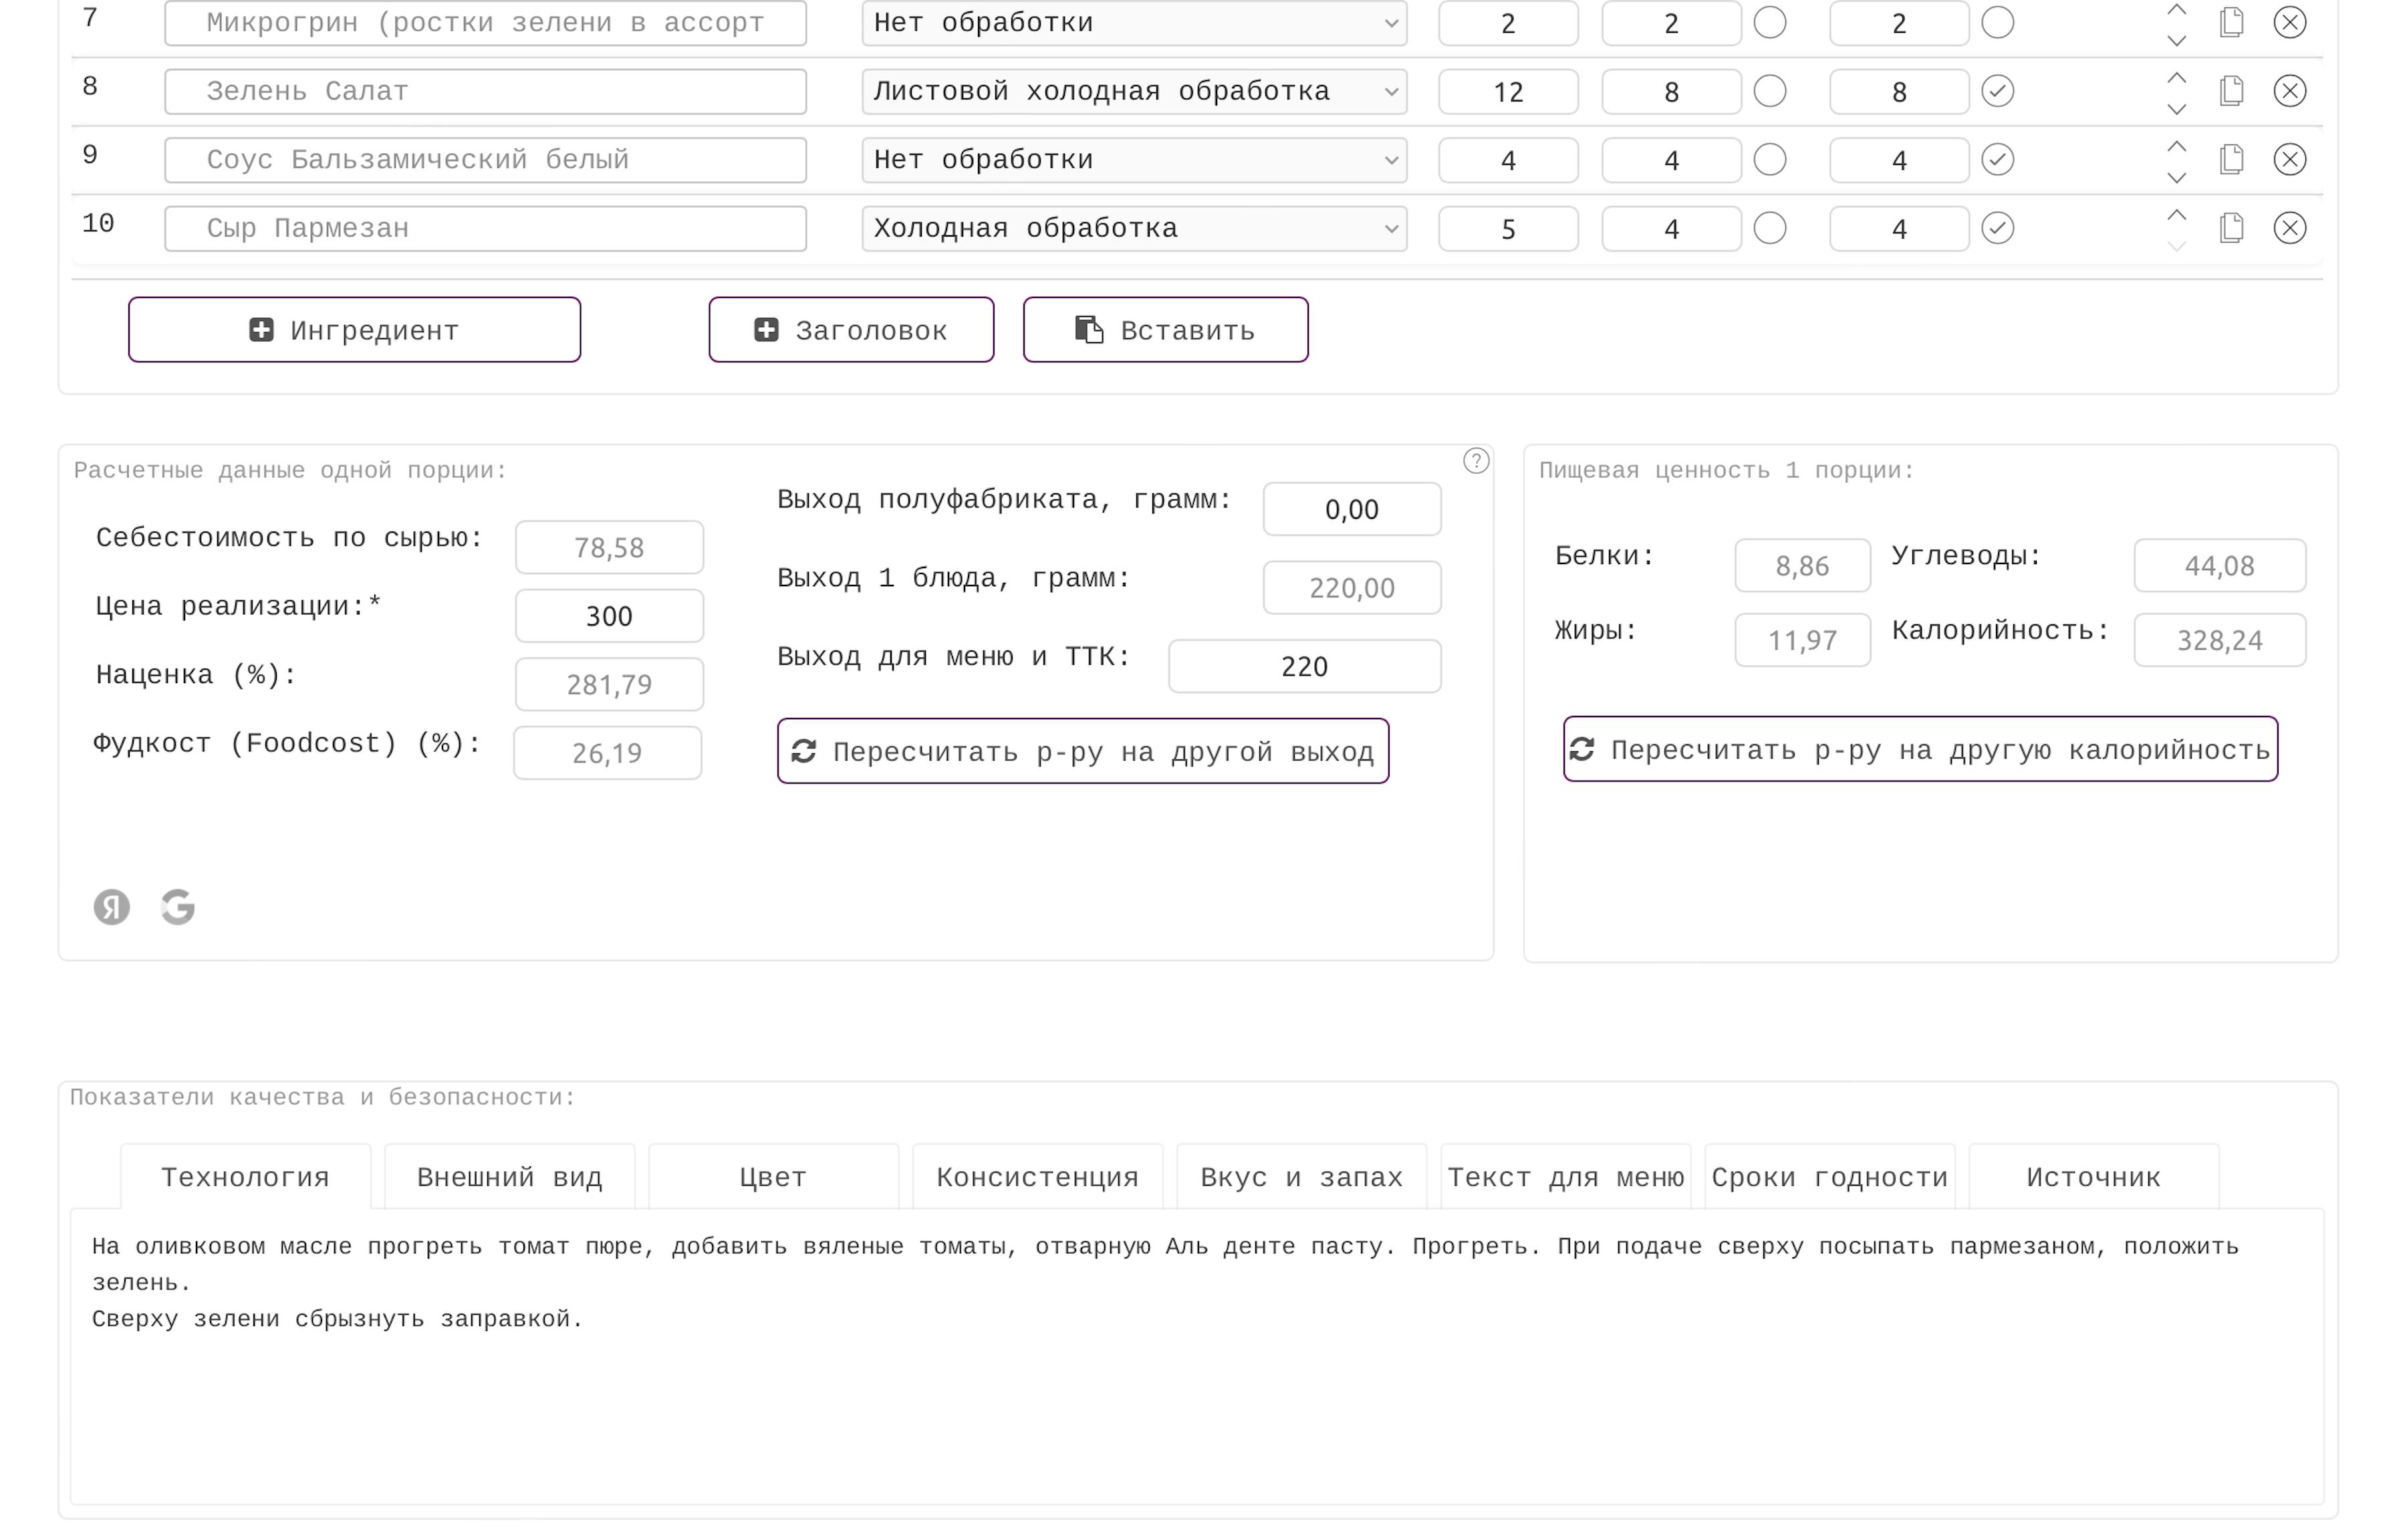The height and width of the screenshot is (1540, 2393).
Task: Edit Выход для меню и ТТК field
Action: (1304, 666)
